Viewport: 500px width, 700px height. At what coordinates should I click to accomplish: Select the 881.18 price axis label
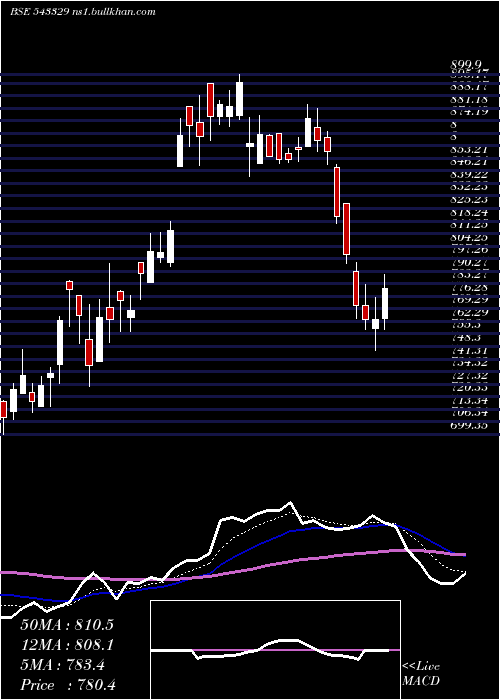469,99
